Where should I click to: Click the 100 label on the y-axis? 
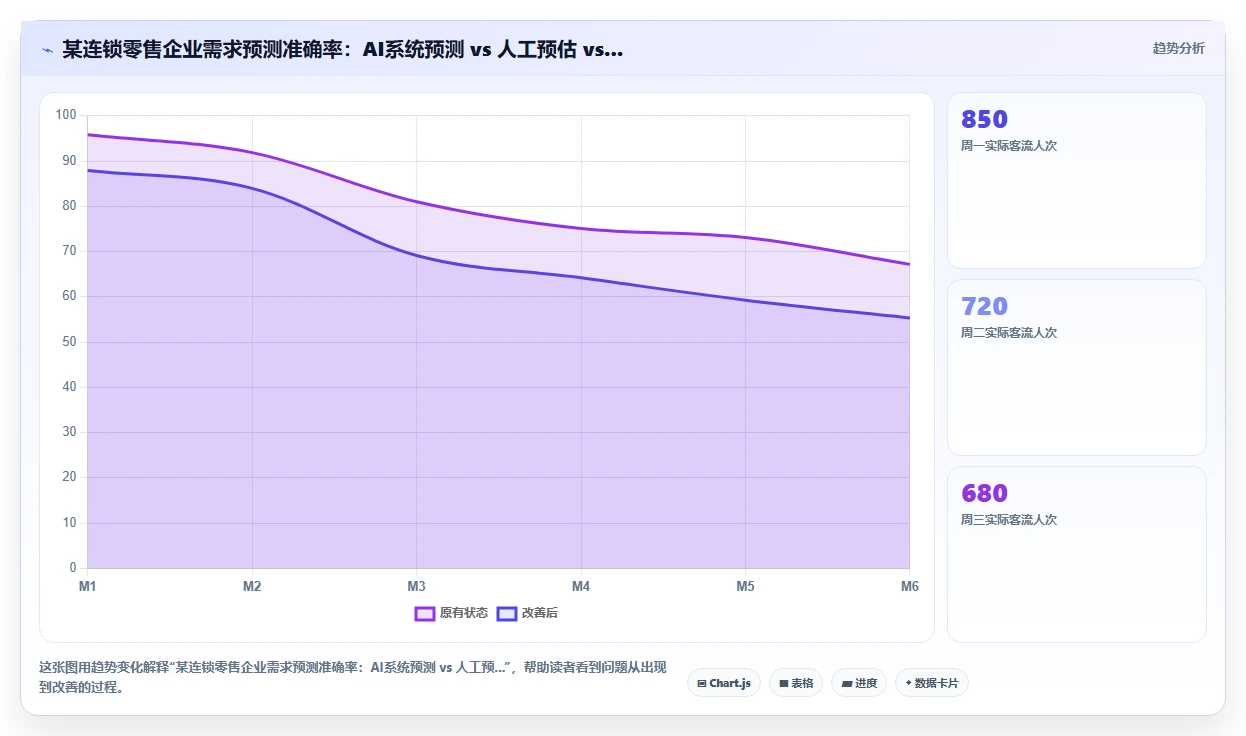pyautogui.click(x=66, y=115)
